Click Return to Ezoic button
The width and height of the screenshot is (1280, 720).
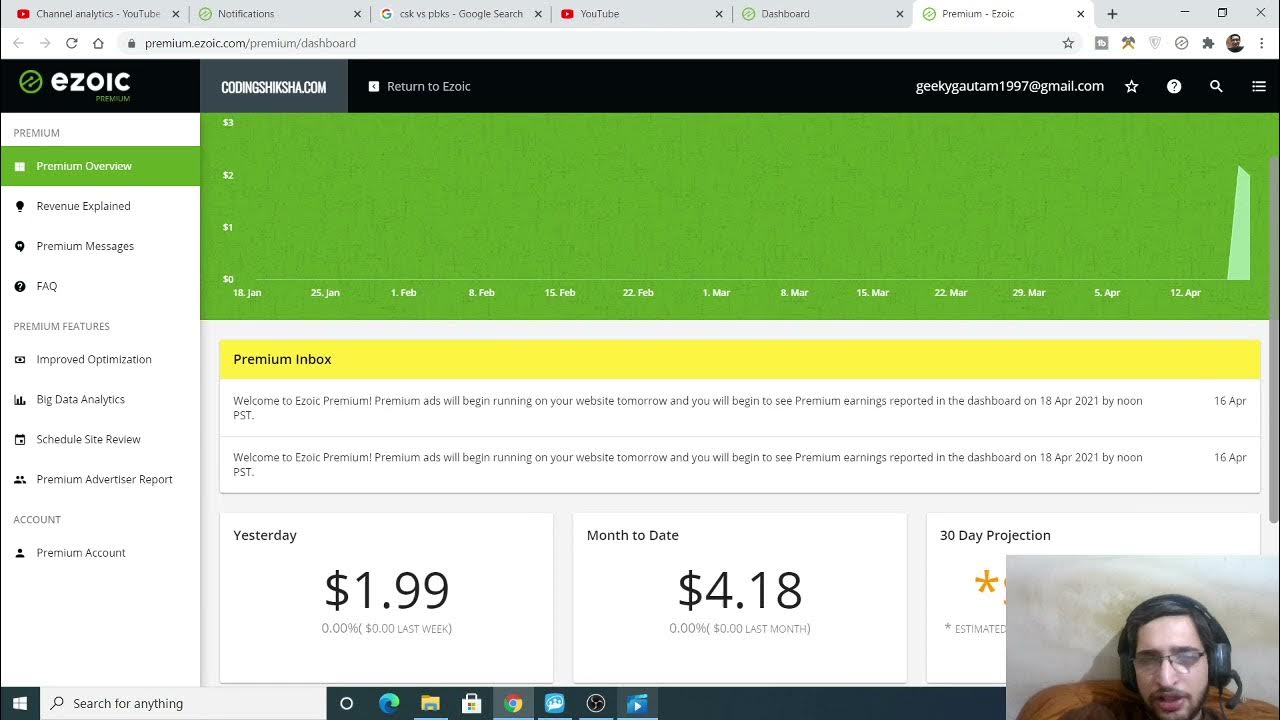click(419, 87)
